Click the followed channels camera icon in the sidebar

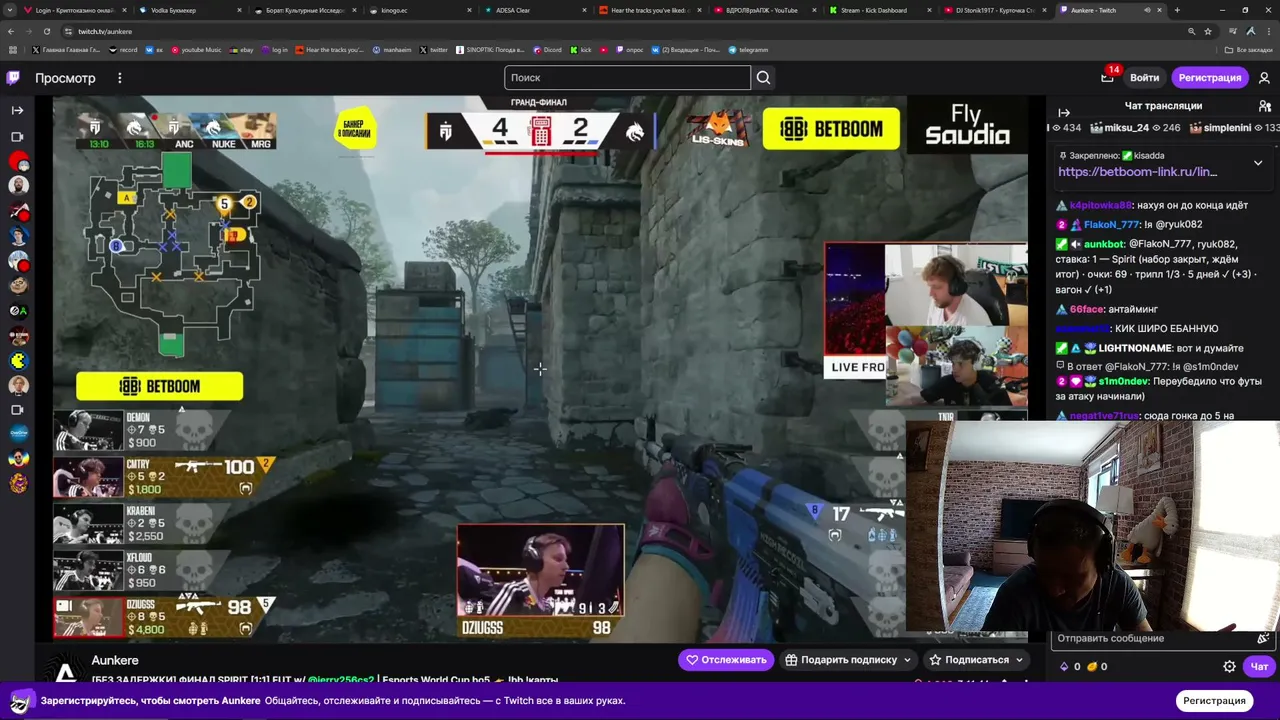pyautogui.click(x=17, y=136)
